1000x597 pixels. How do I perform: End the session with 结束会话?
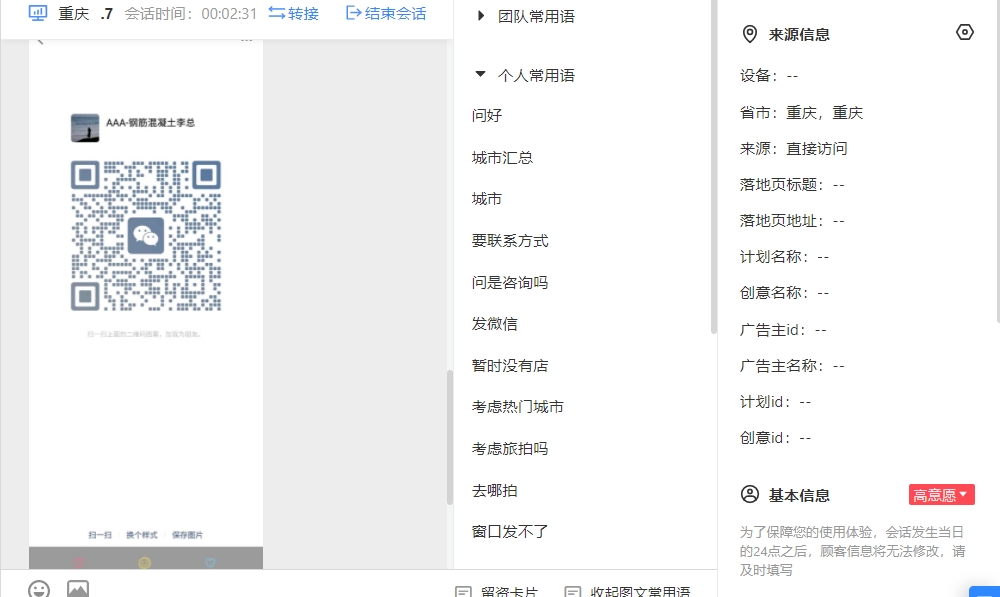pos(386,13)
